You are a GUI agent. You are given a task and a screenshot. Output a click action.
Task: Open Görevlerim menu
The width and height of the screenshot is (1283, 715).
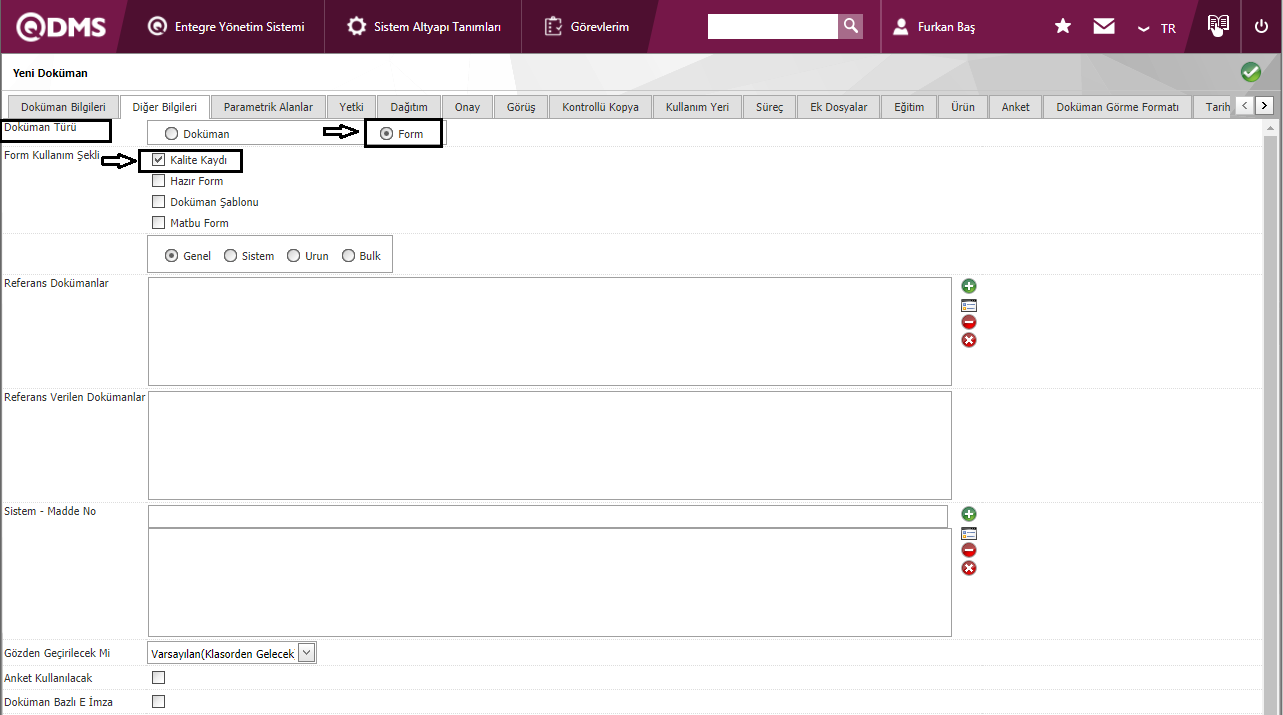pos(587,27)
